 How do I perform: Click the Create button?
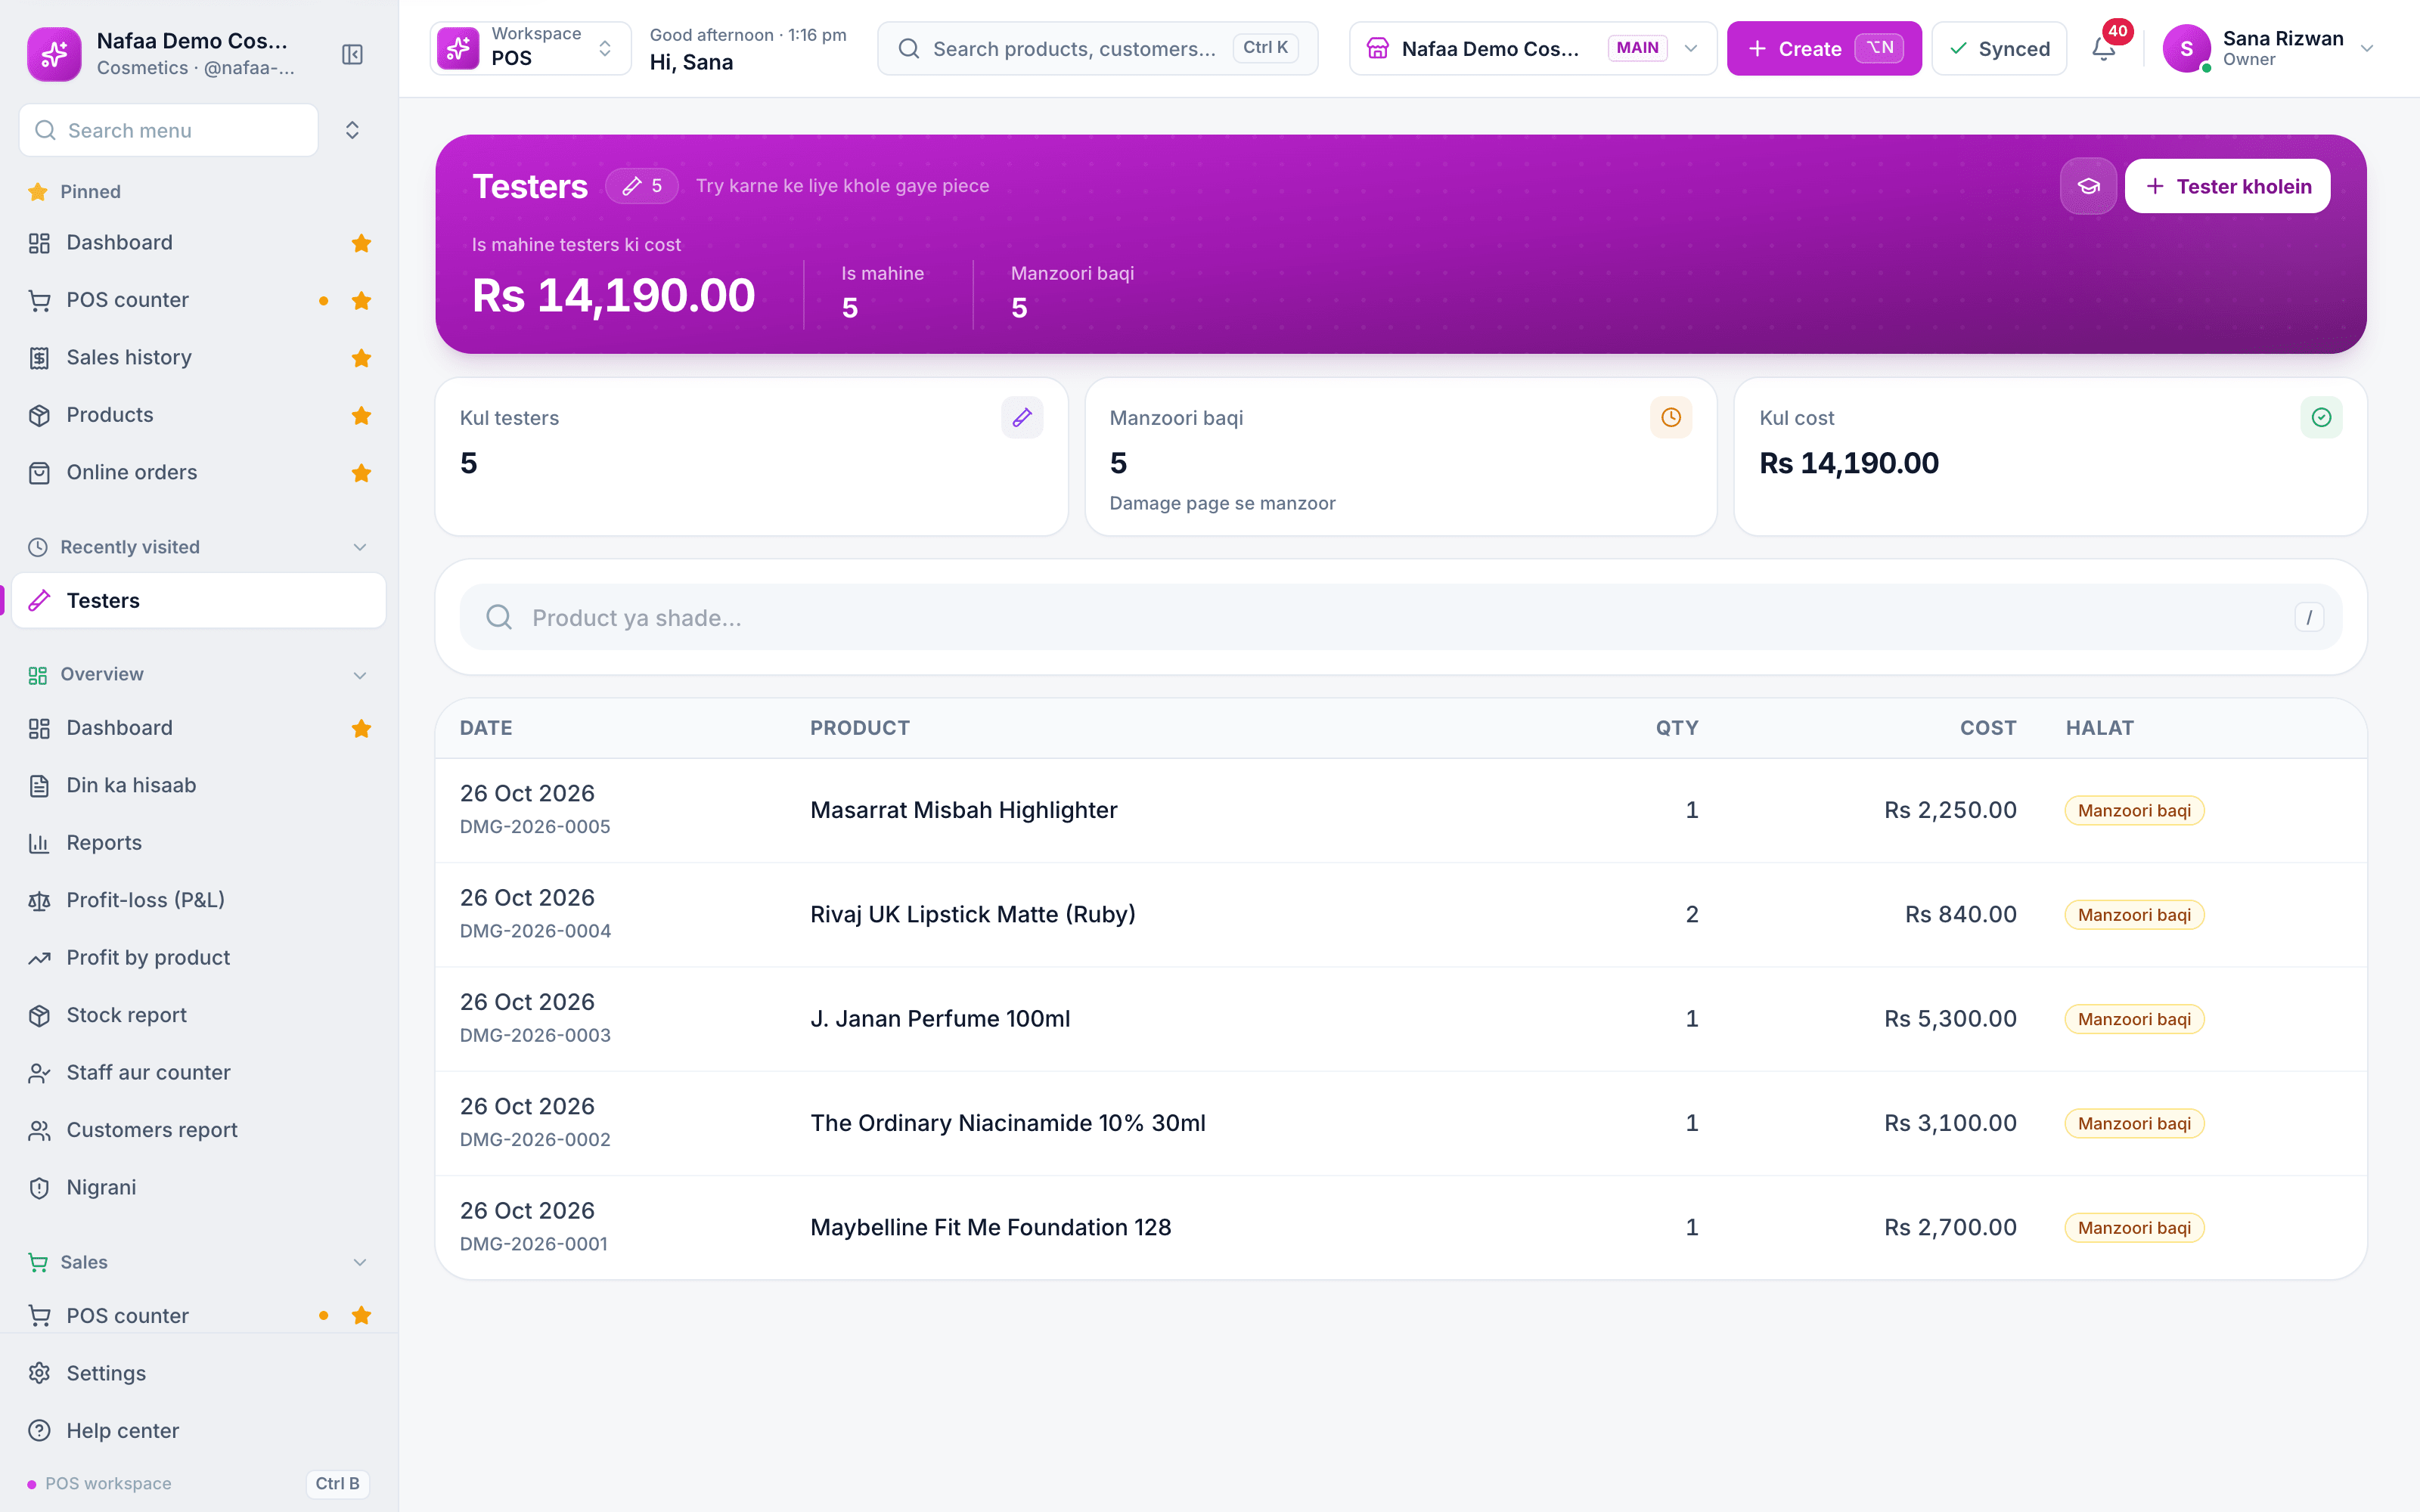[x=1824, y=48]
